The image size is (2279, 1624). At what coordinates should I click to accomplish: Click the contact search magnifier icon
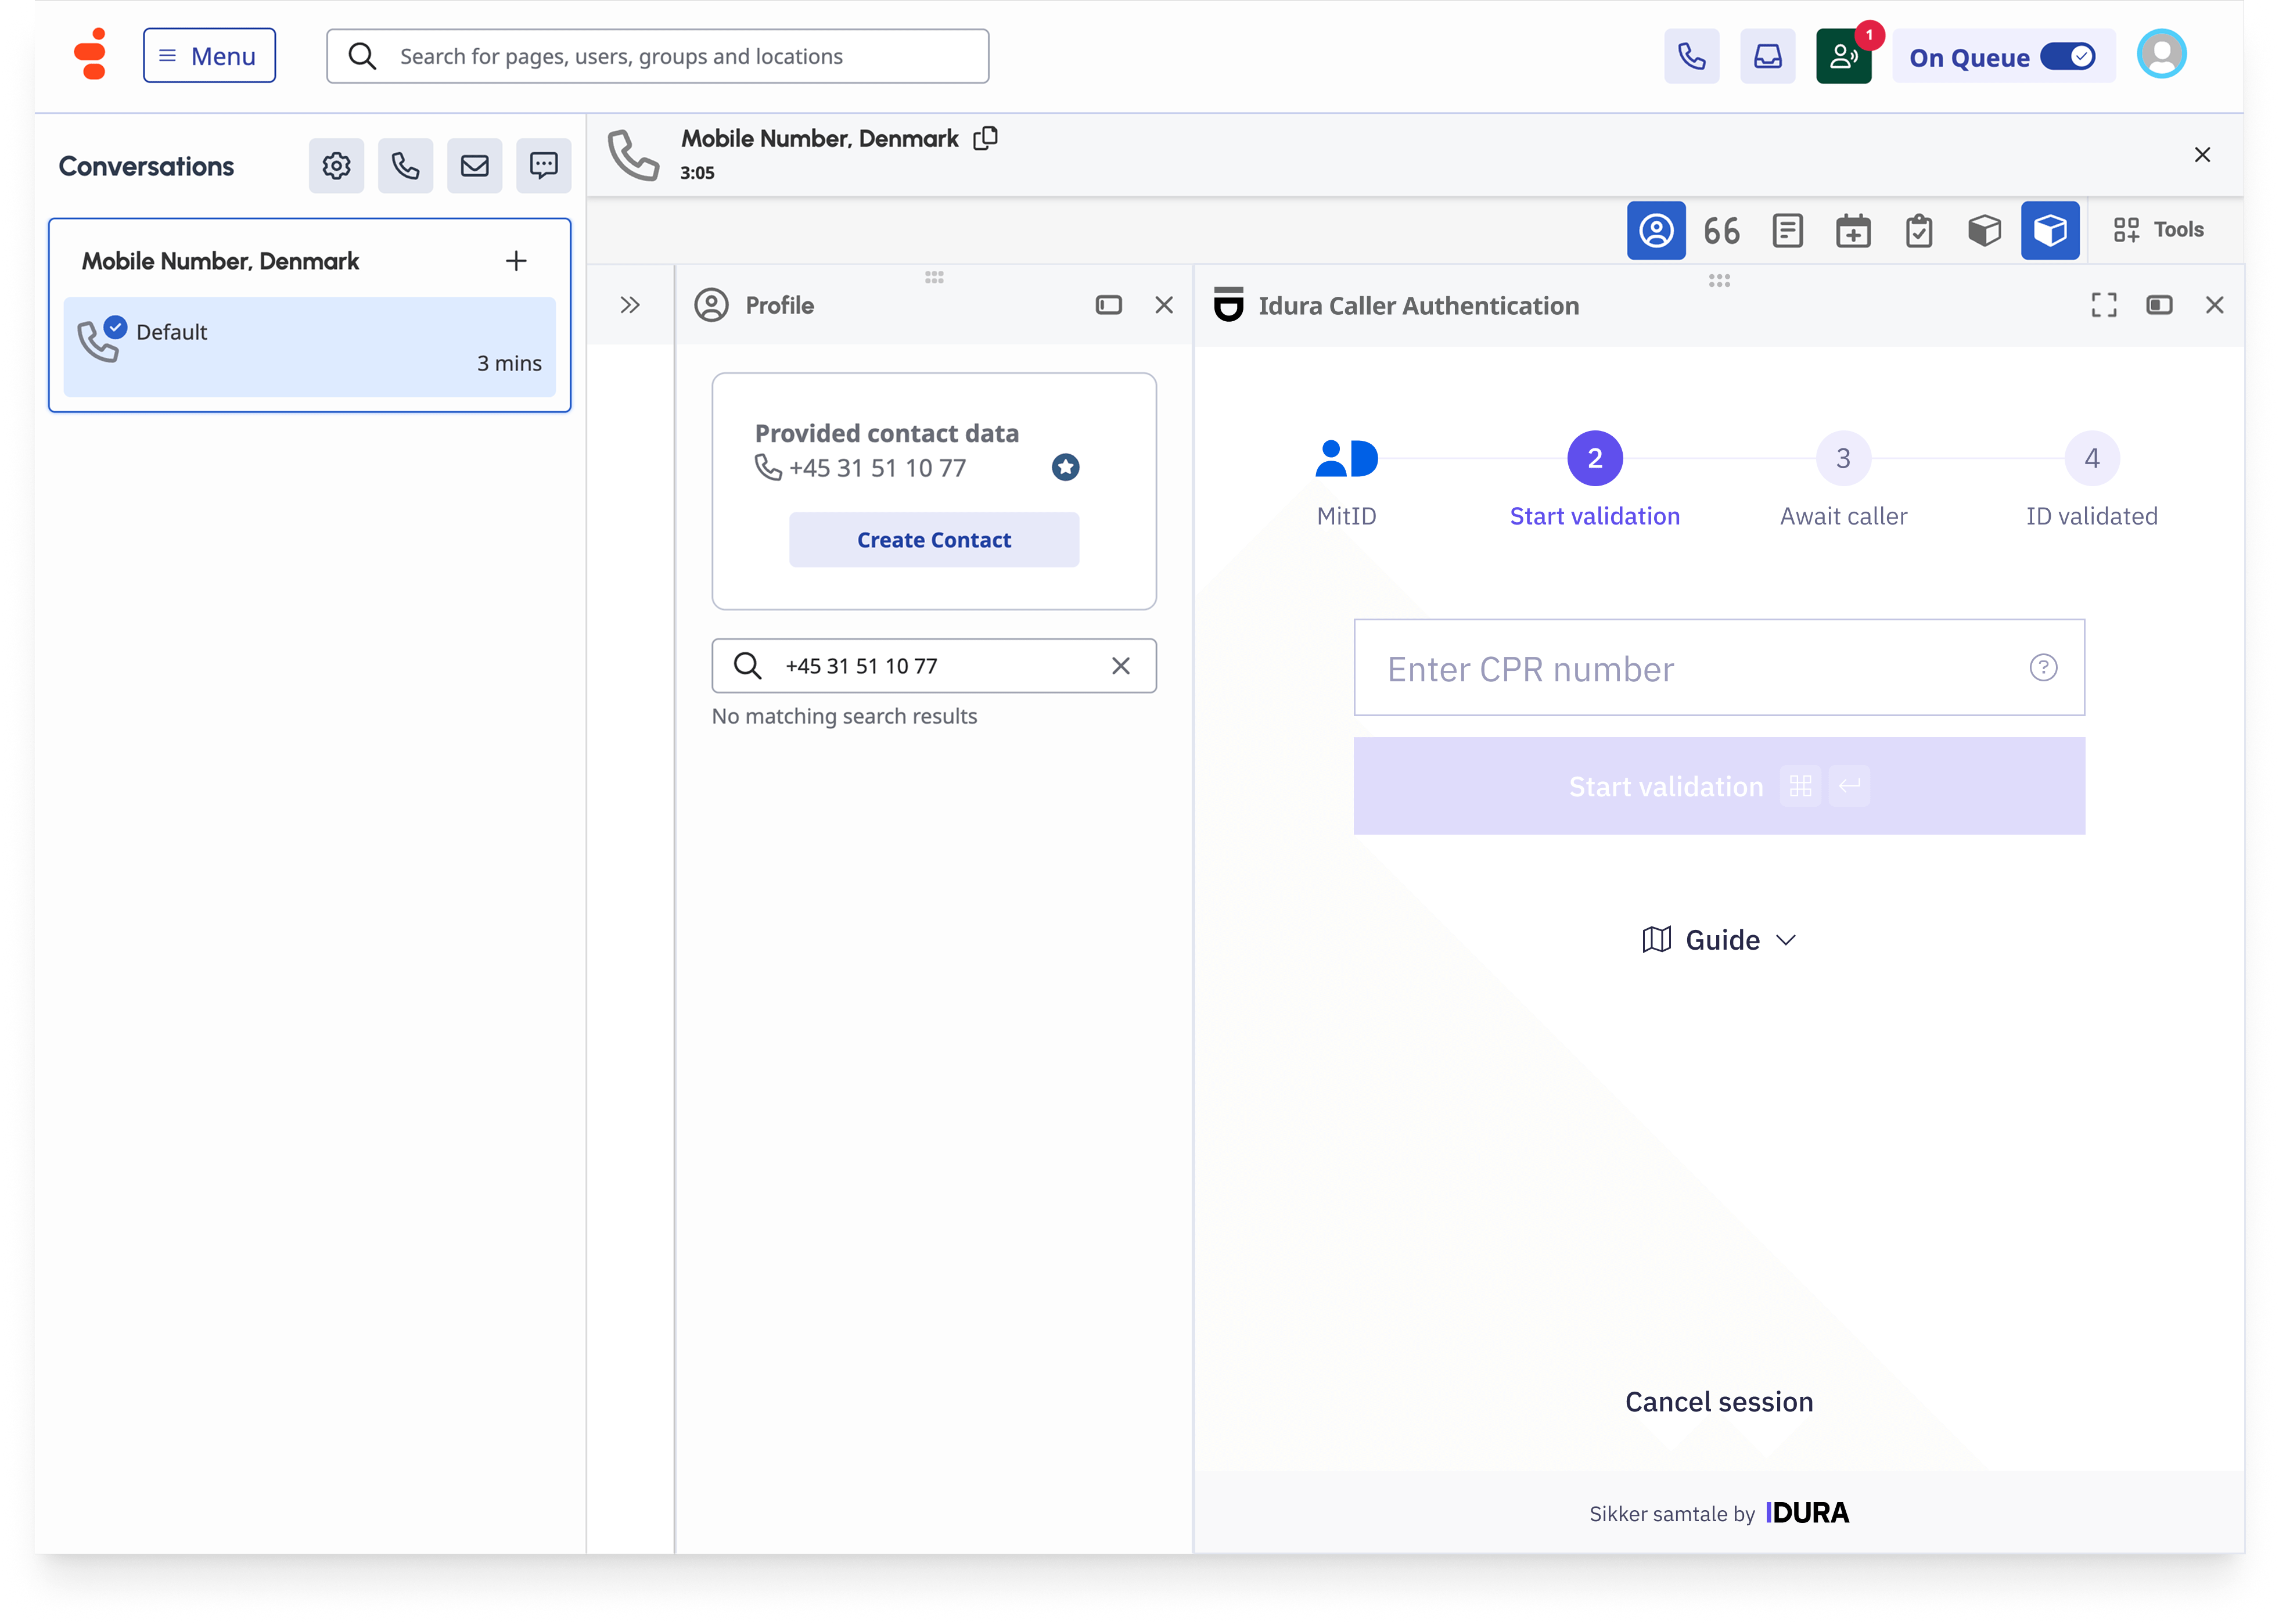[x=747, y=666]
